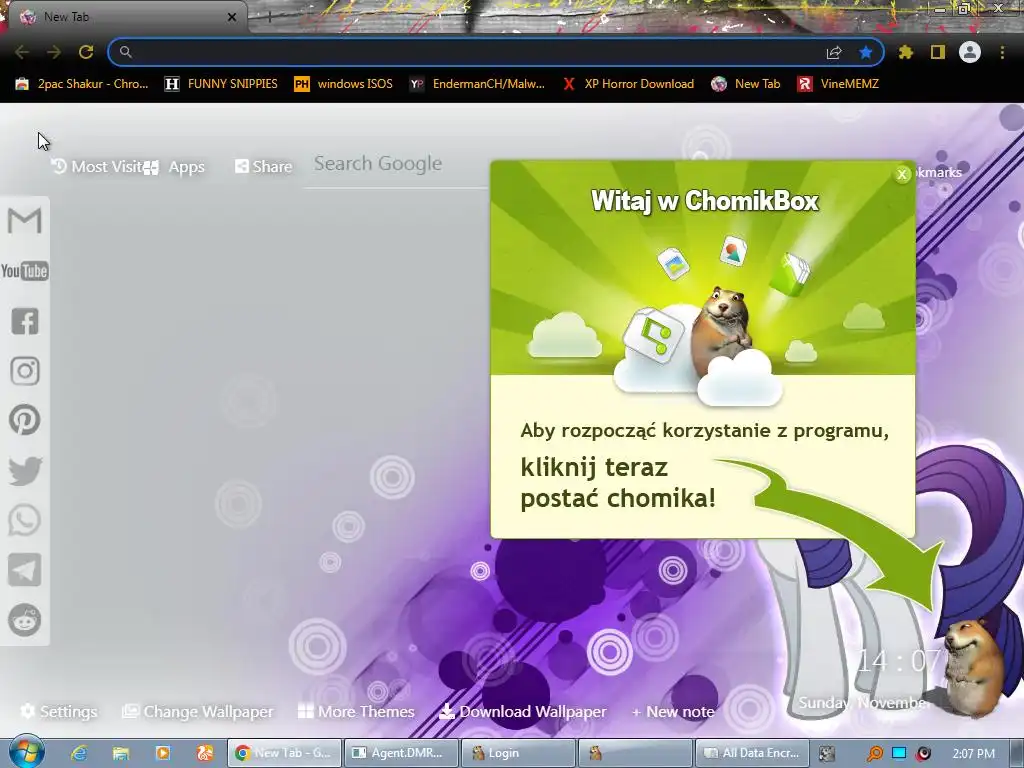Click Share on new tab page
Image resolution: width=1024 pixels, height=768 pixels.
pos(263,167)
